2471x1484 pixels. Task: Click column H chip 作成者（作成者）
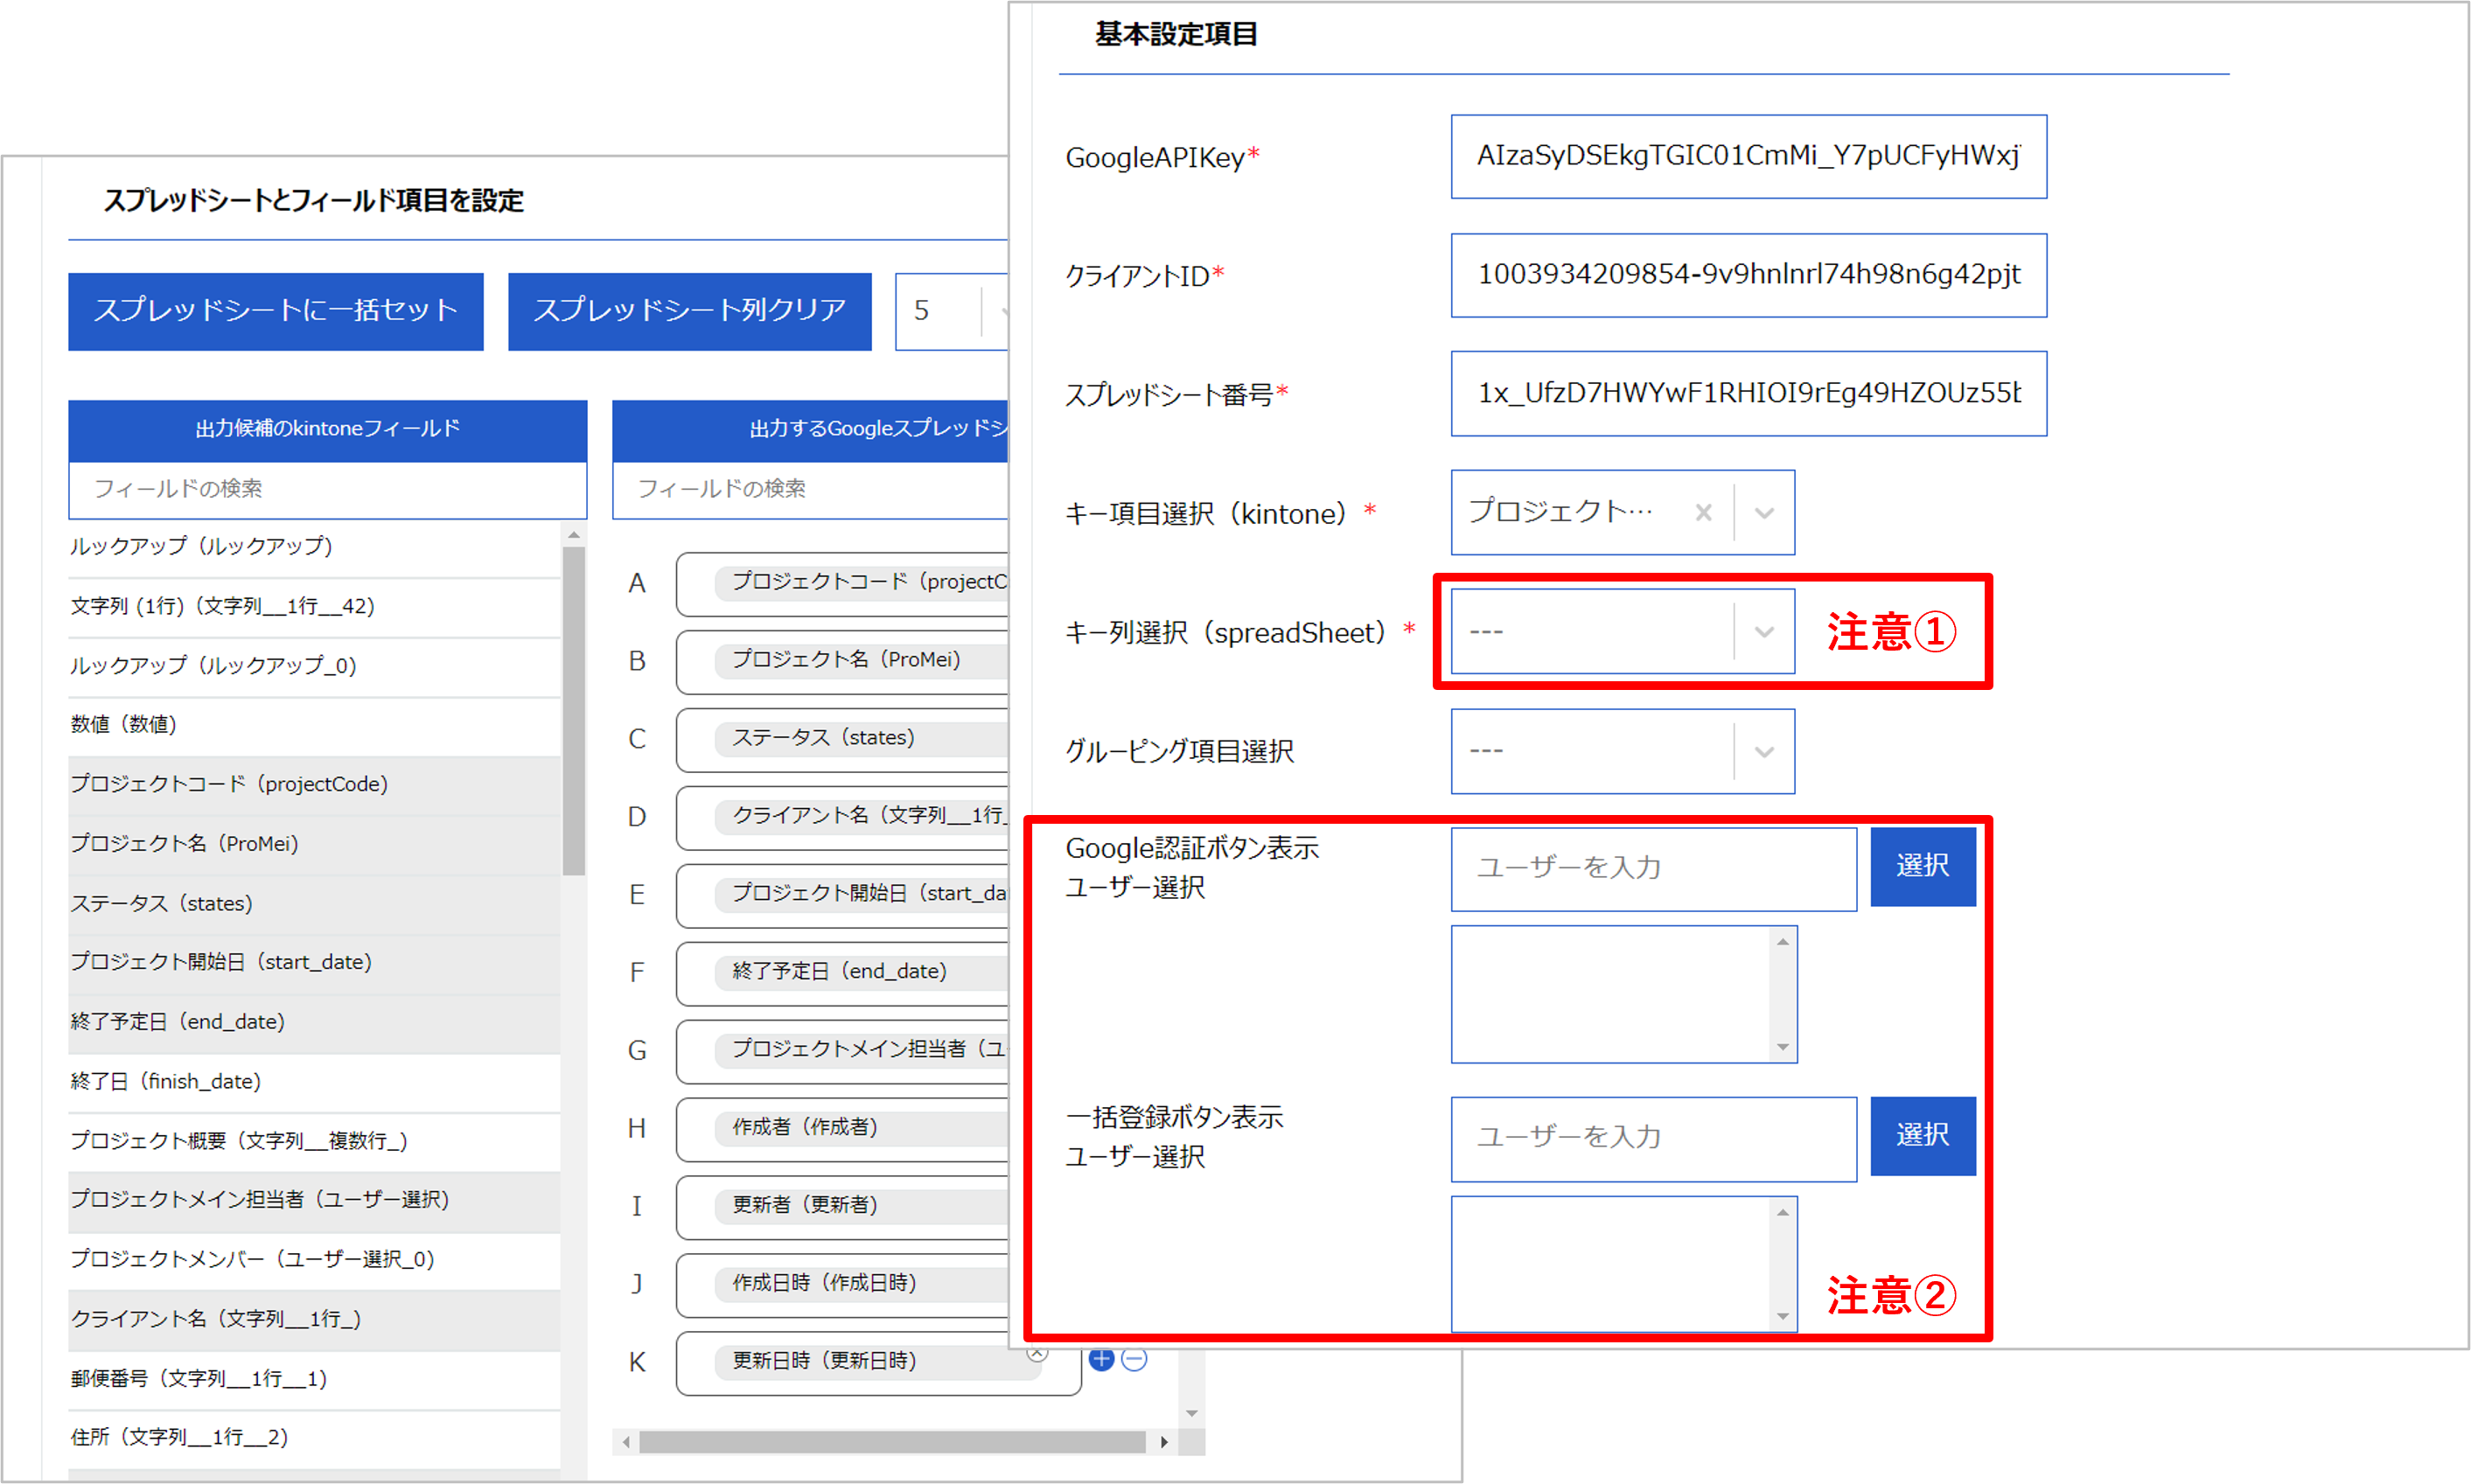click(x=861, y=1127)
